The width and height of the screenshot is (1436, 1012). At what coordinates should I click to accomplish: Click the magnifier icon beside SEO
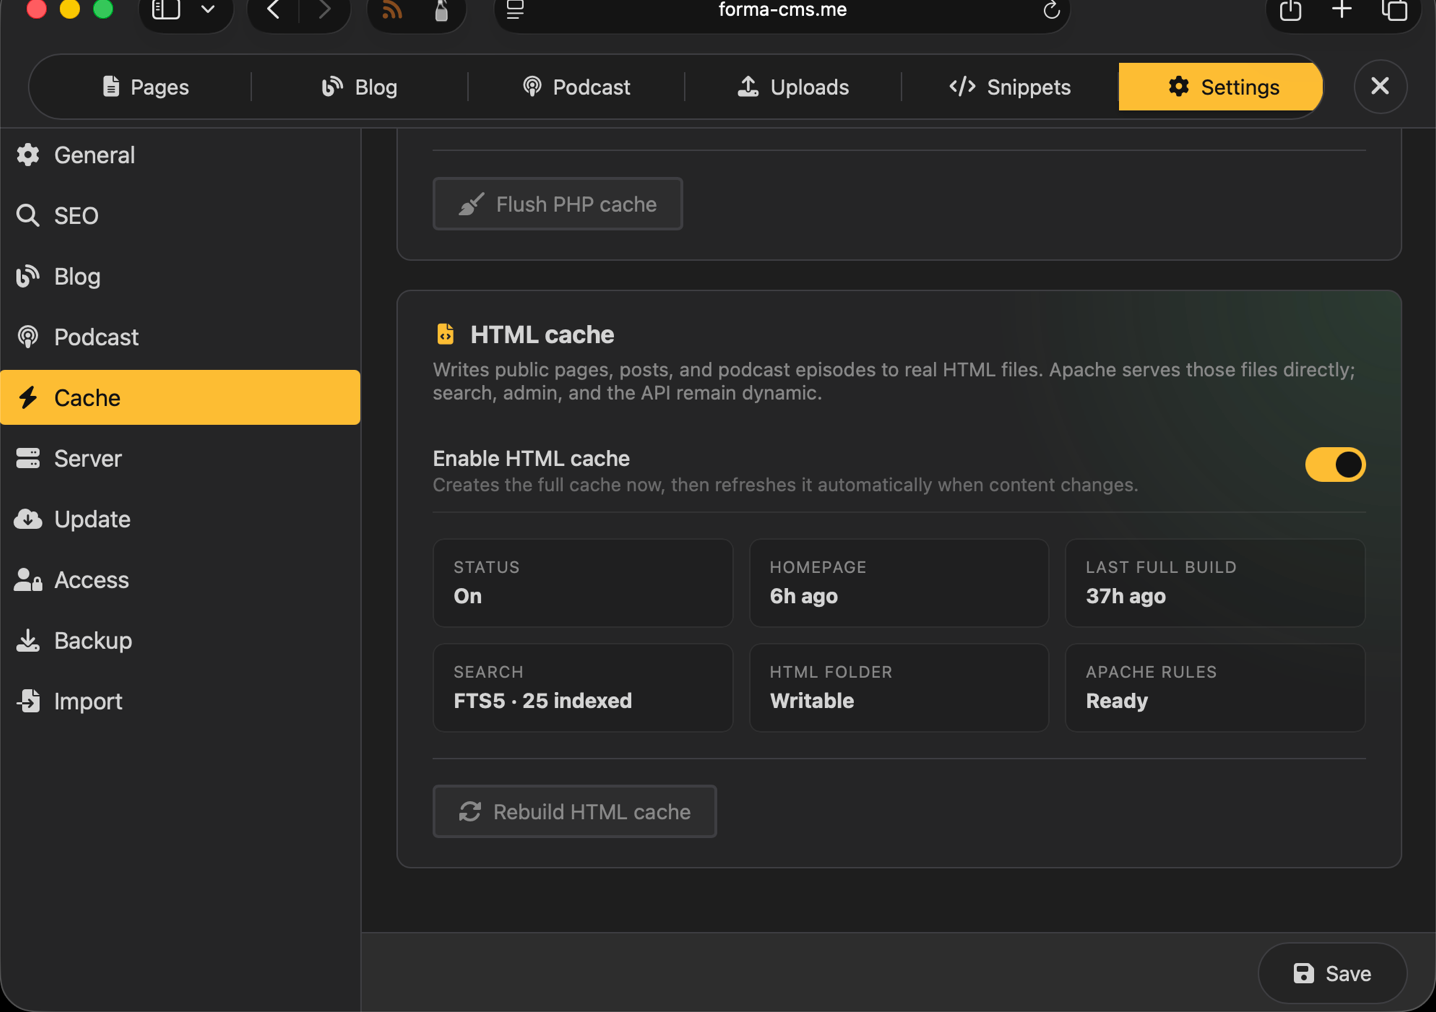[x=28, y=216]
